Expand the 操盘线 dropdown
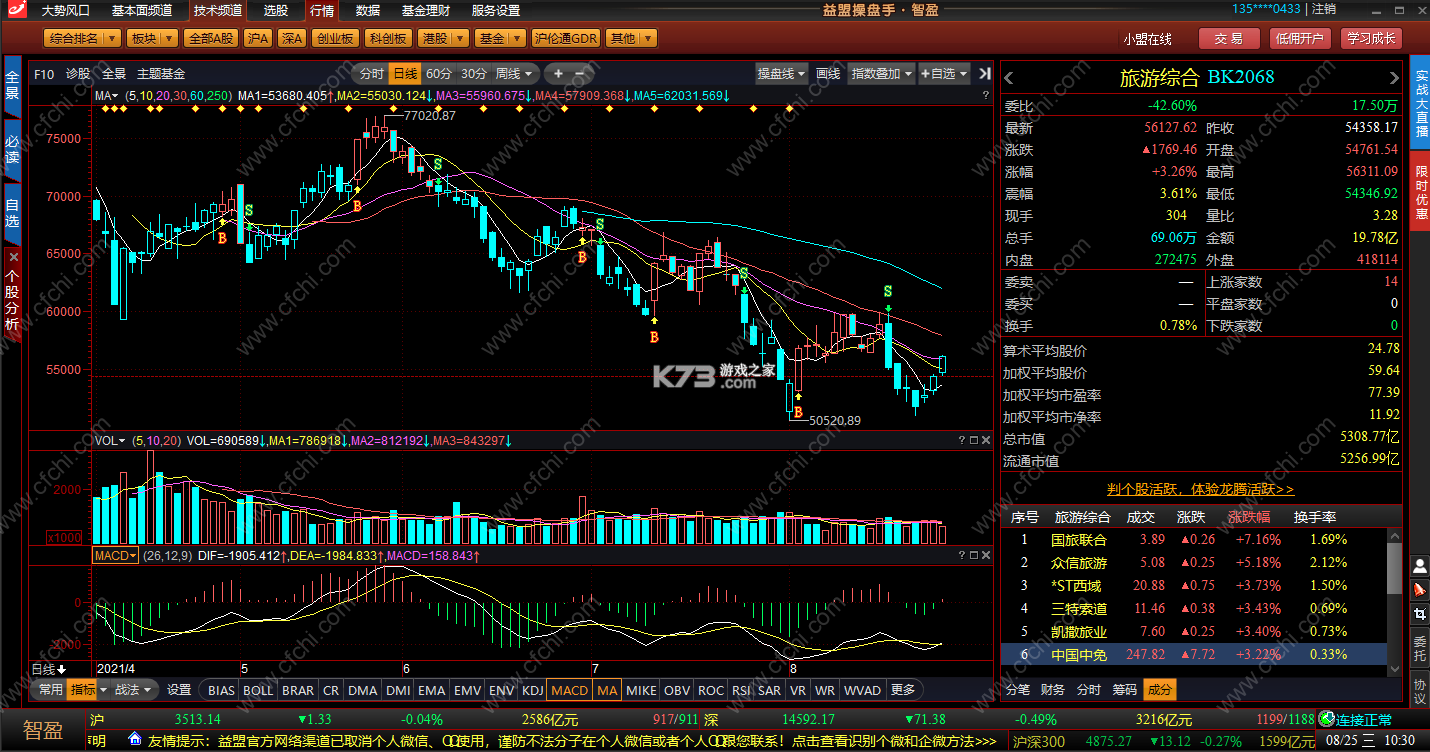The height and width of the screenshot is (752, 1430). point(781,74)
